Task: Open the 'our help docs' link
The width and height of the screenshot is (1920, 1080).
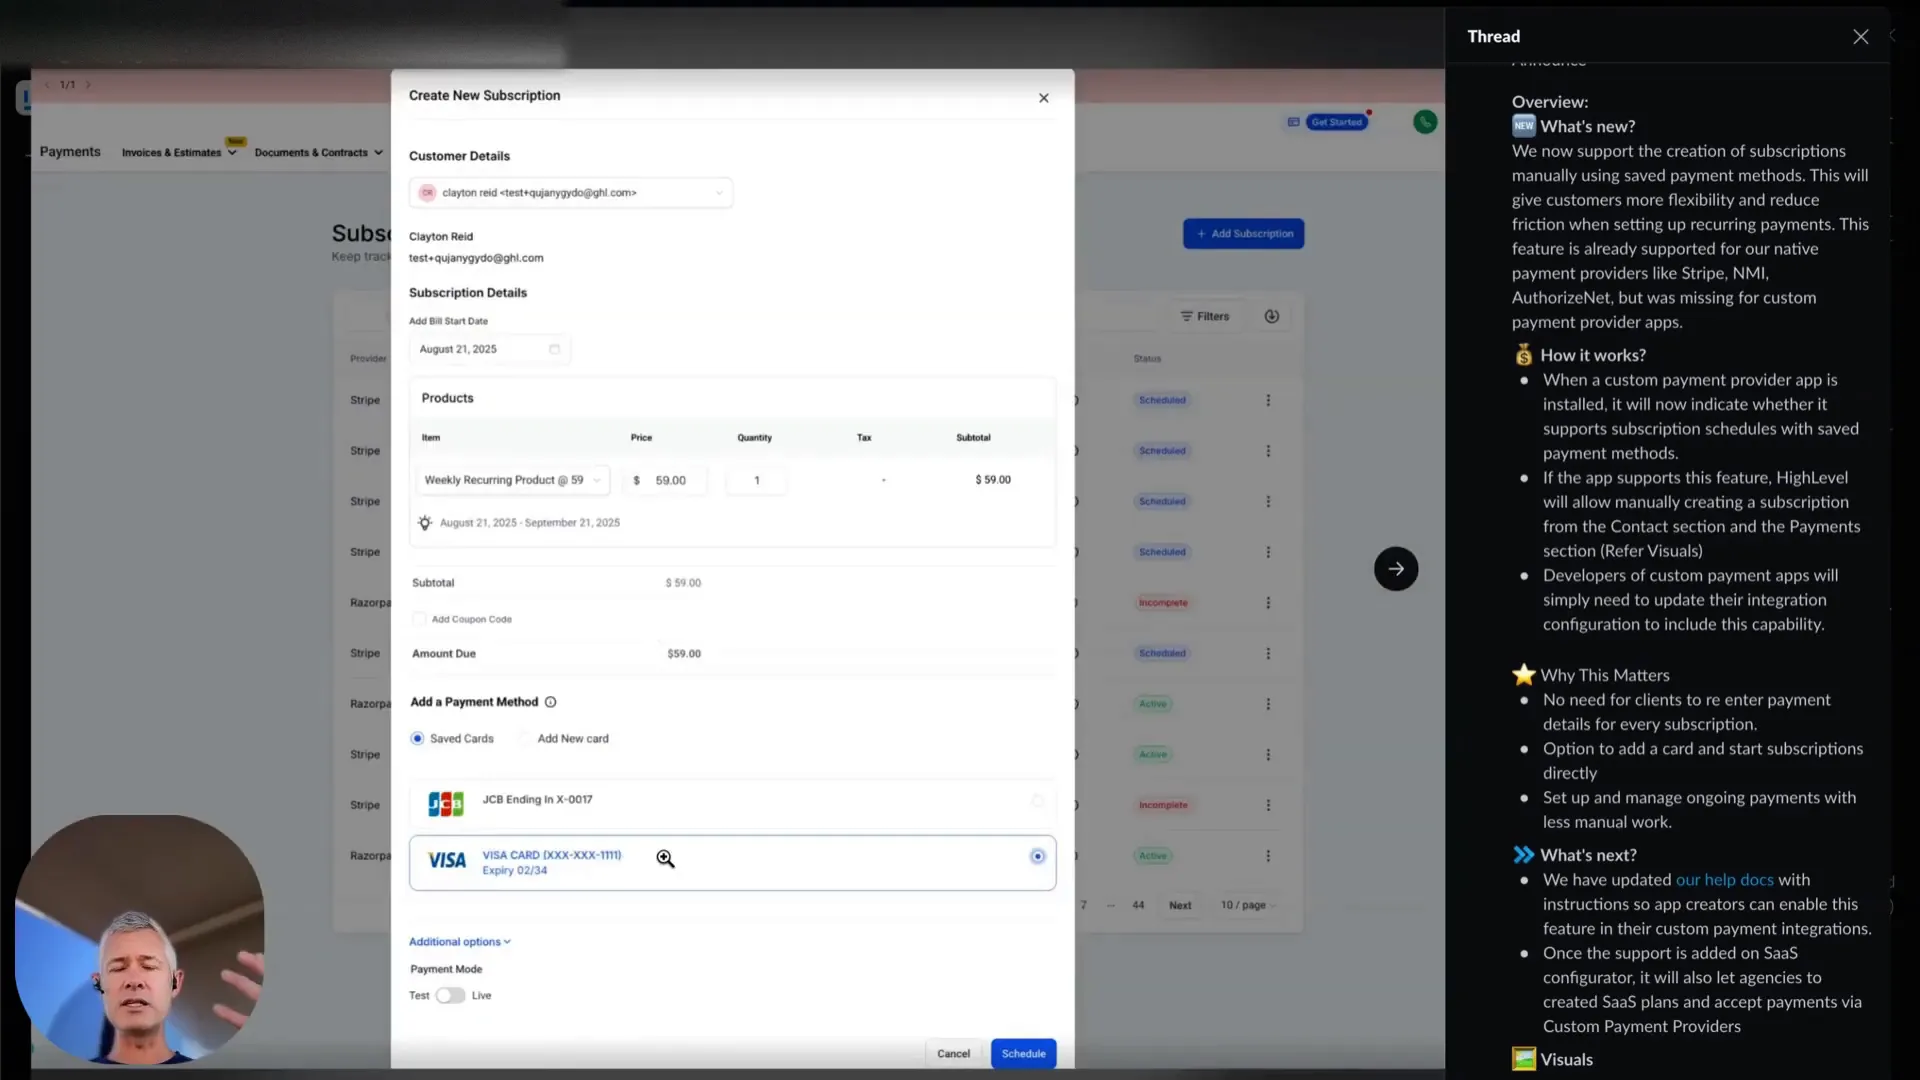Action: point(1724,880)
